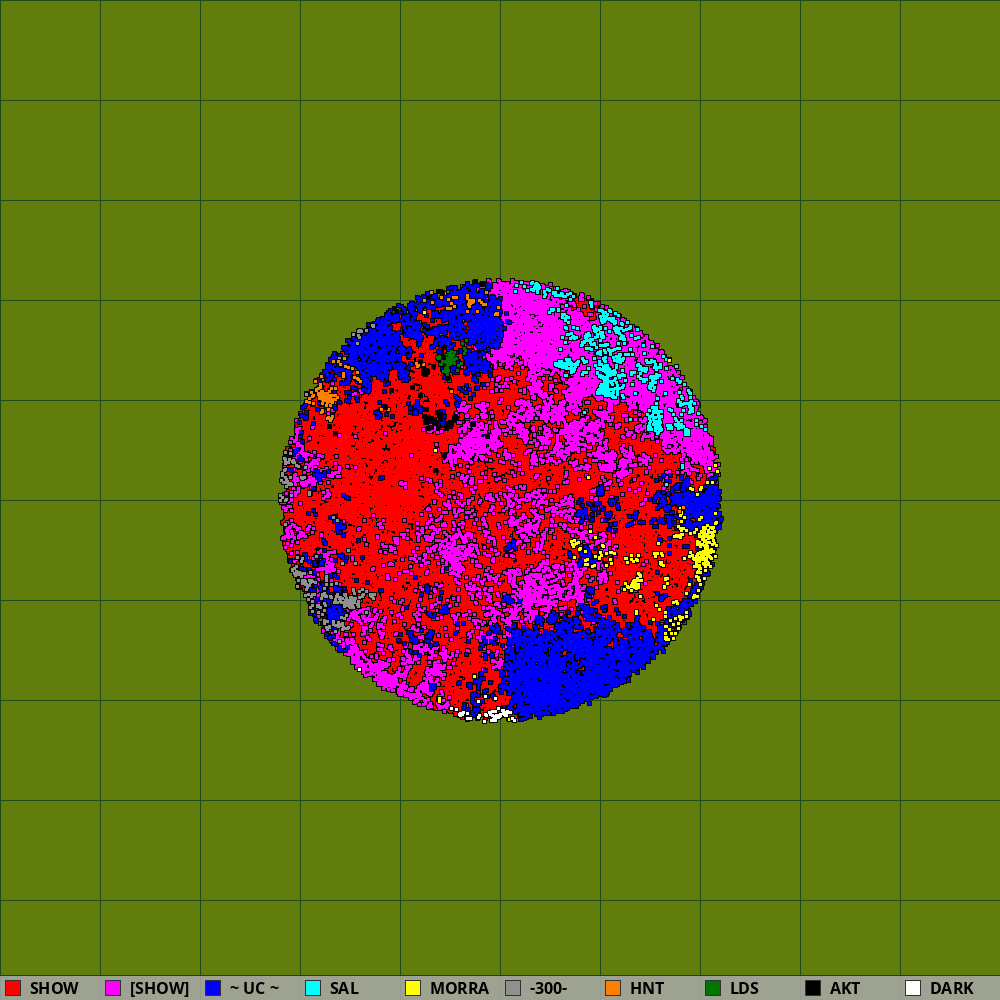Select the [SHOW] alliance label
1000x1000 pixels.
click(x=159, y=989)
